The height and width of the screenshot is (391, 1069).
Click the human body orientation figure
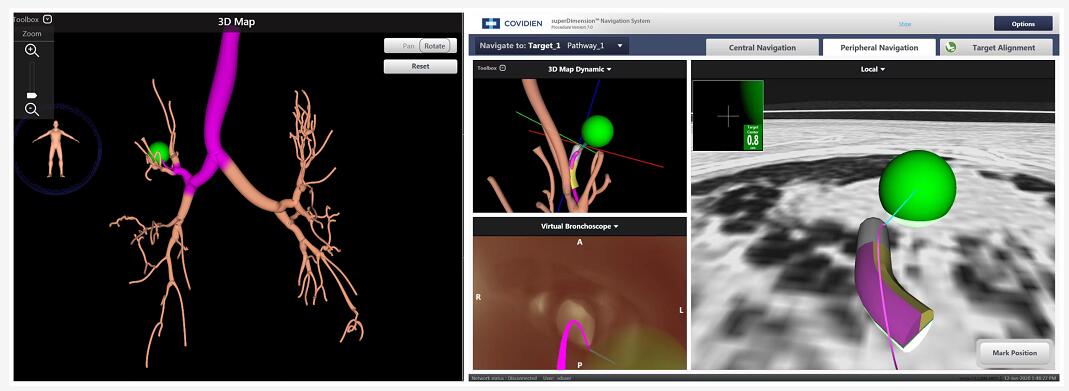click(x=55, y=148)
